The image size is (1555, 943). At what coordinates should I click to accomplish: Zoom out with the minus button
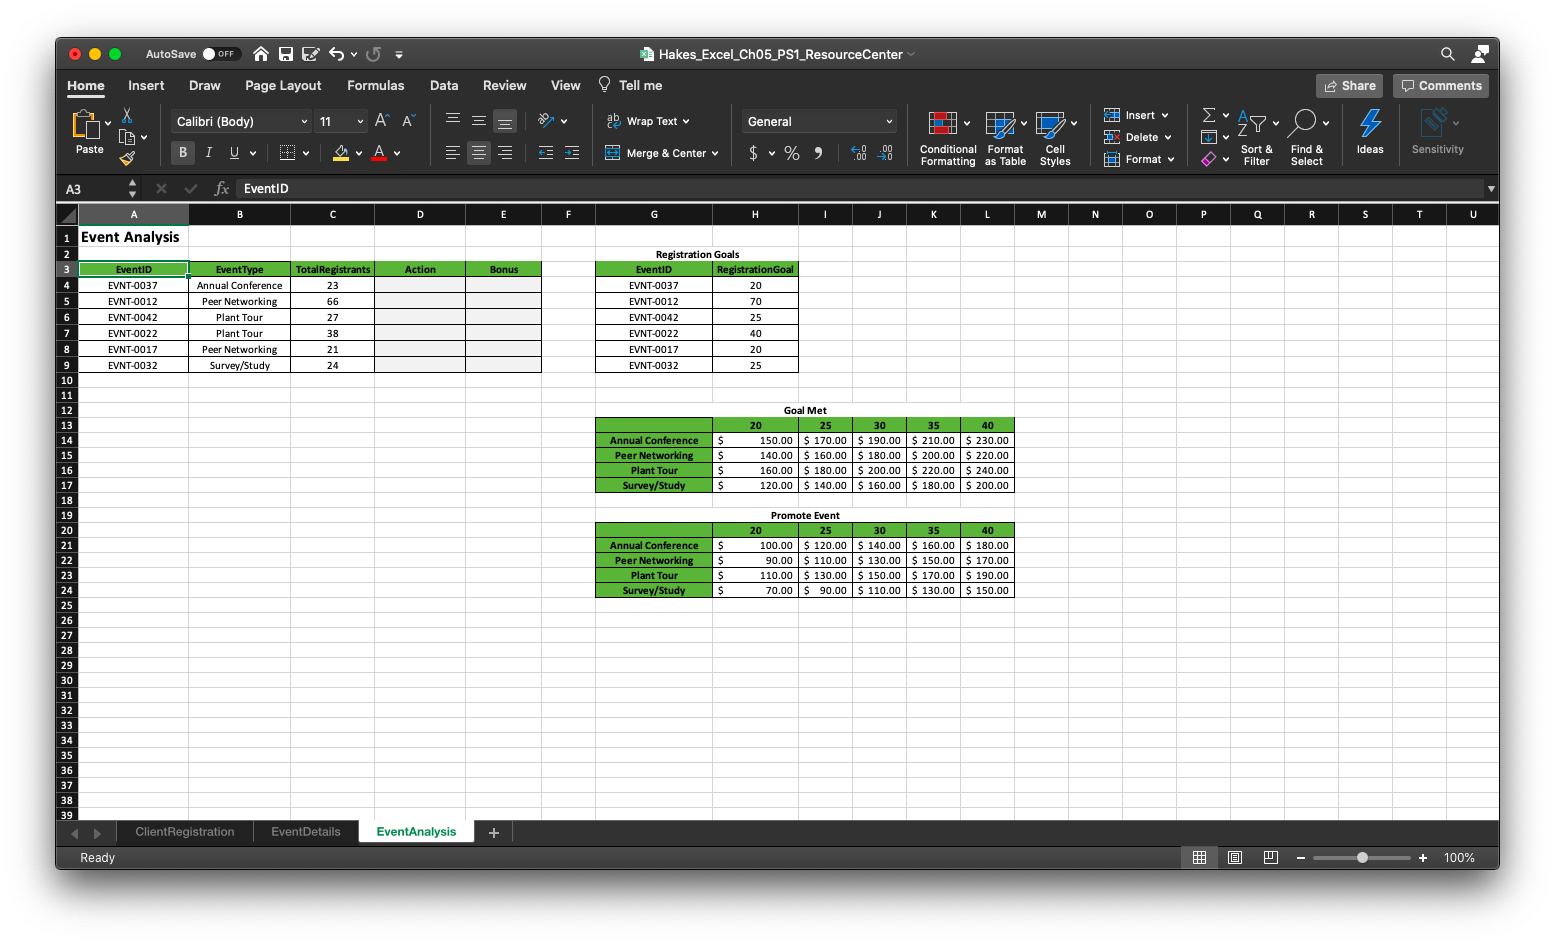[x=1301, y=858]
